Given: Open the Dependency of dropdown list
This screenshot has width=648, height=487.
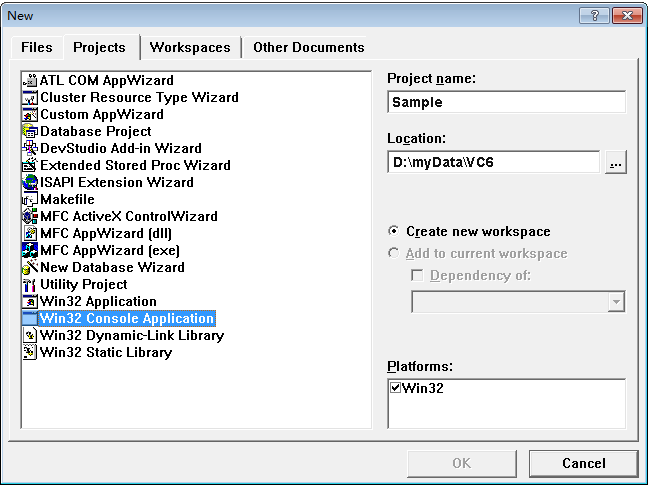Looking at the screenshot, I should pyautogui.click(x=616, y=302).
